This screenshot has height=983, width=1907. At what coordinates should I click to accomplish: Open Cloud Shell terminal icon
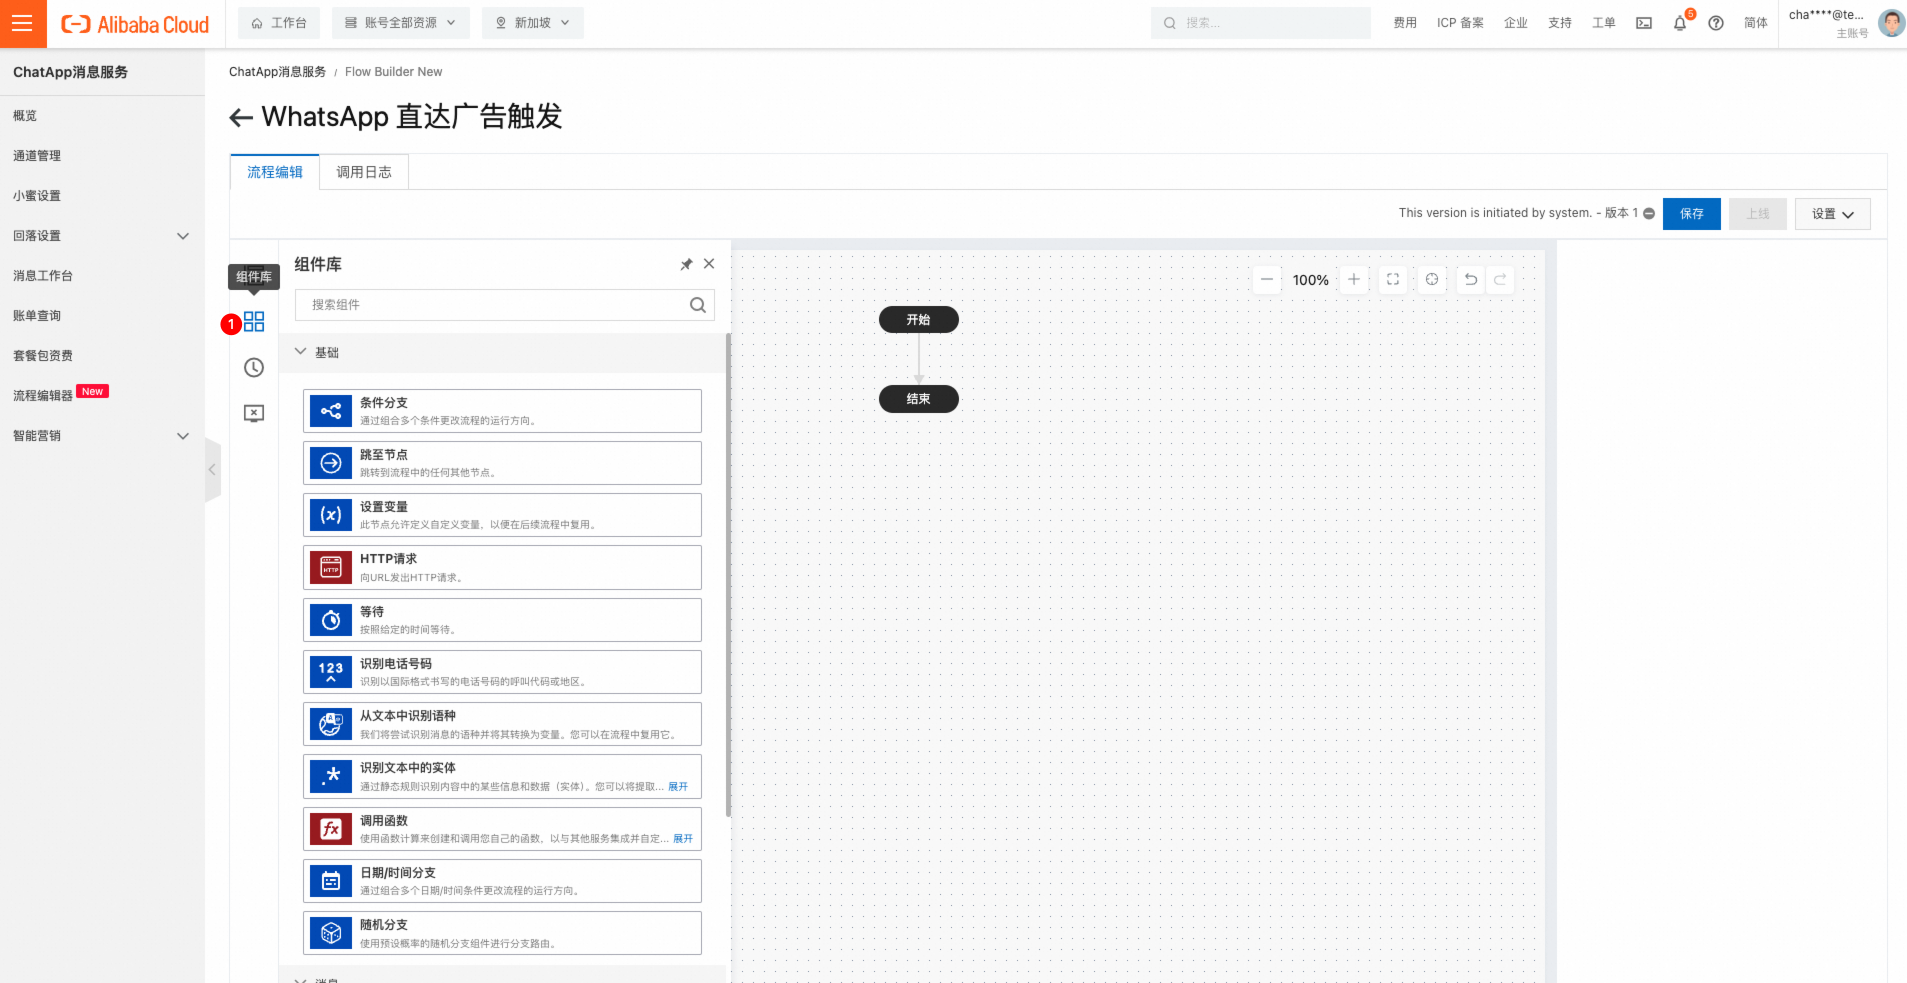(x=1644, y=23)
